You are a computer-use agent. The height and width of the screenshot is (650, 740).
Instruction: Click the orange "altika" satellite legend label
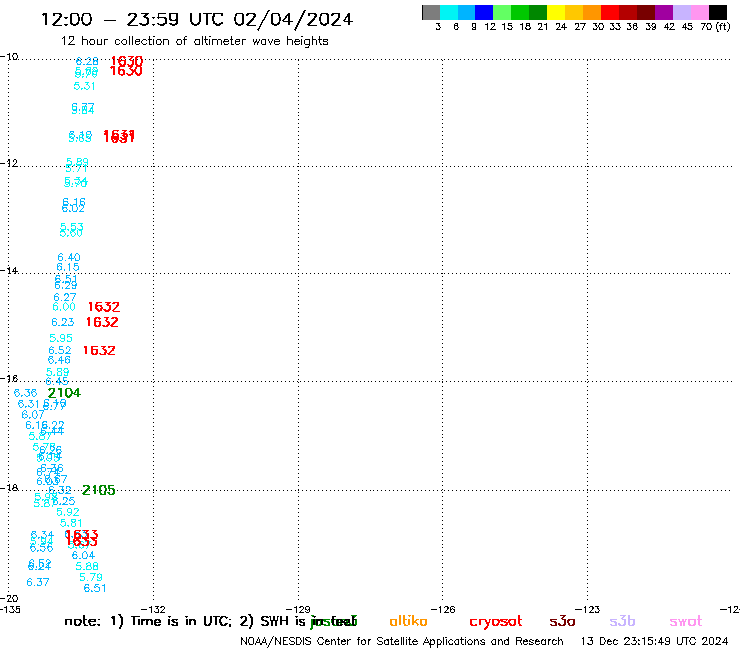[408, 621]
